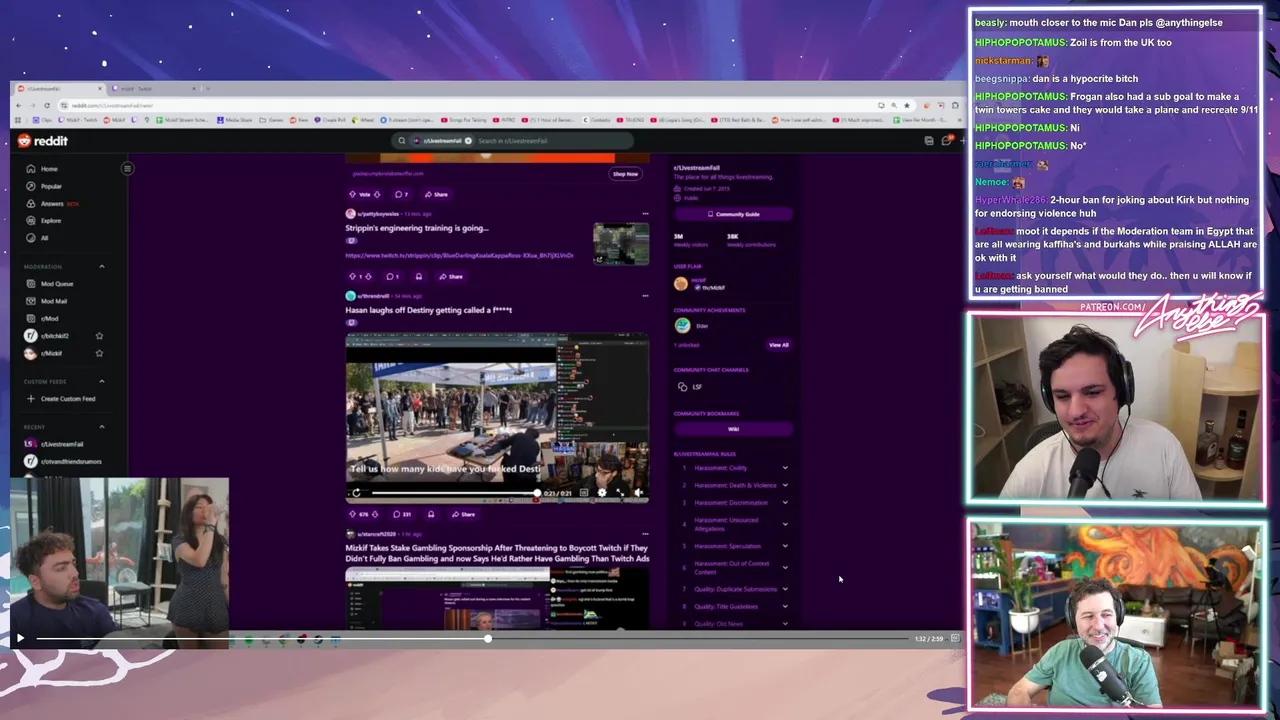Replay the Hasan clip video
This screenshot has width=1280, height=720.
tap(356, 492)
